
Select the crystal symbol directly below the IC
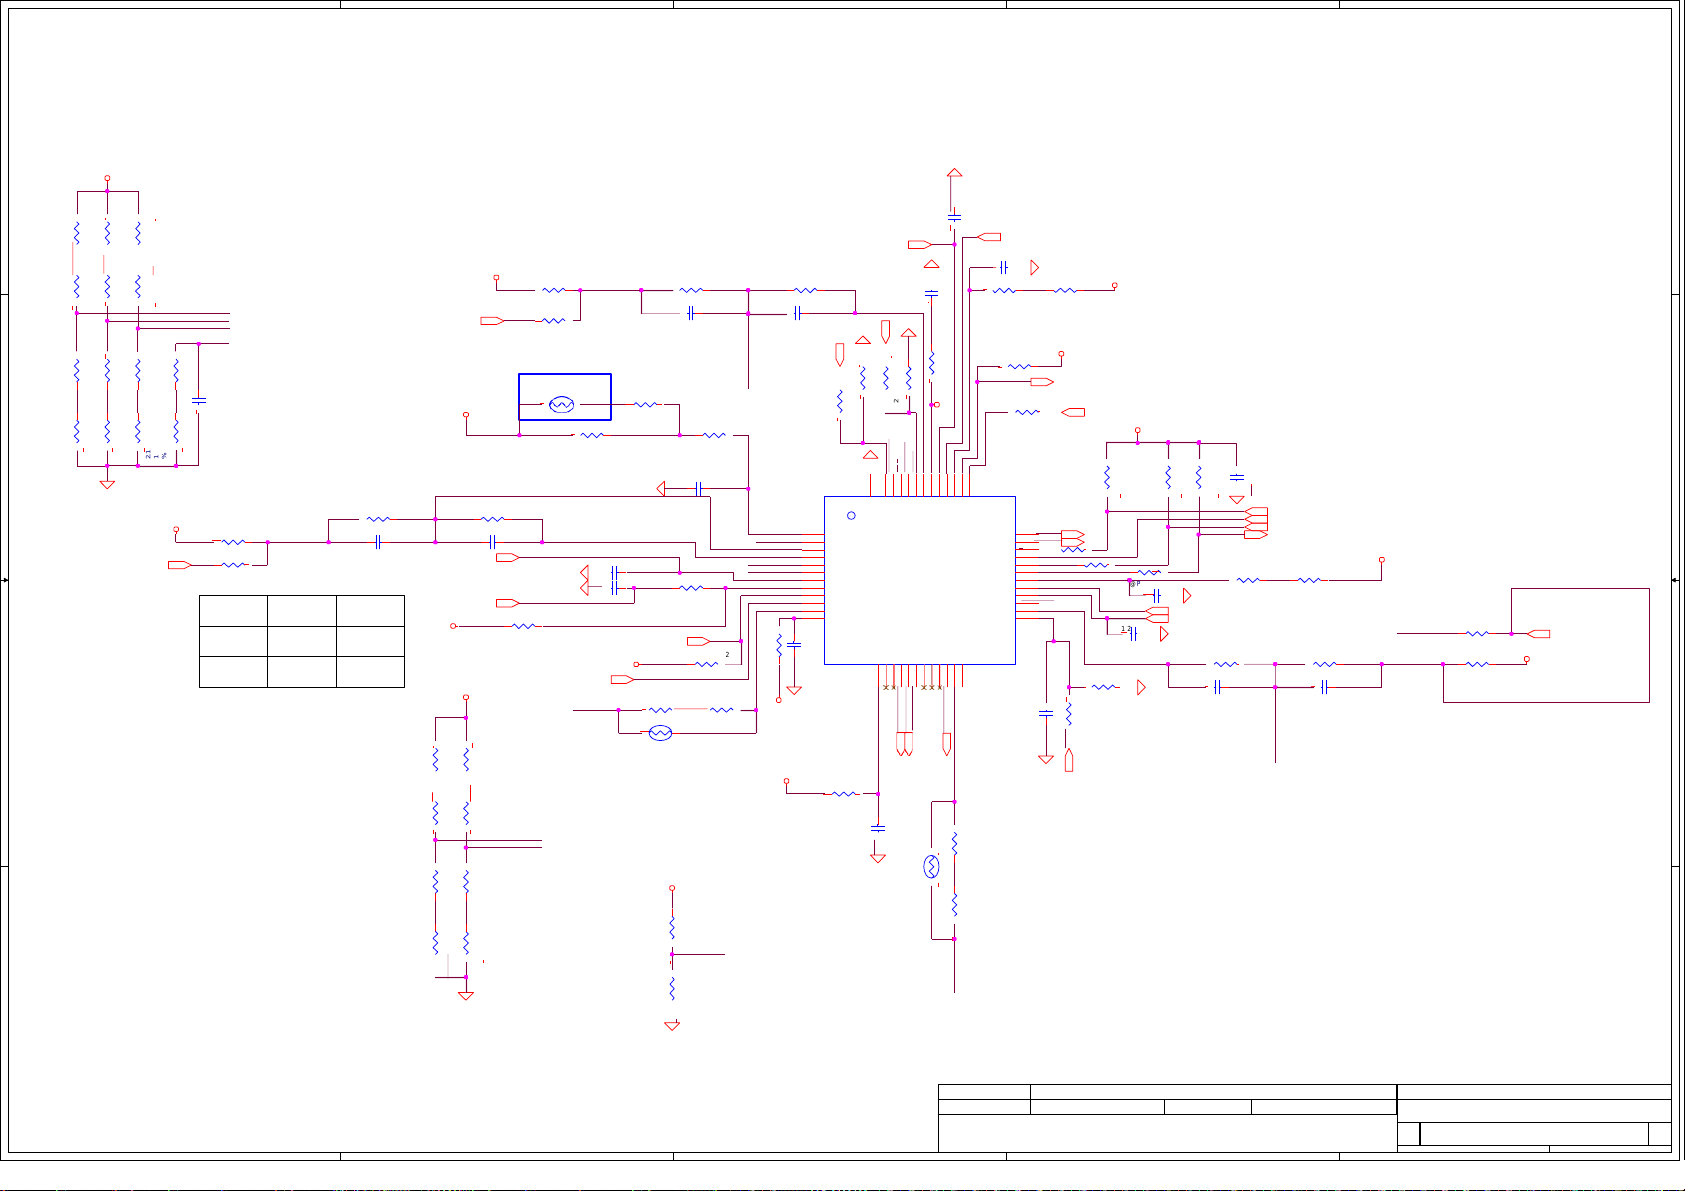(932, 866)
